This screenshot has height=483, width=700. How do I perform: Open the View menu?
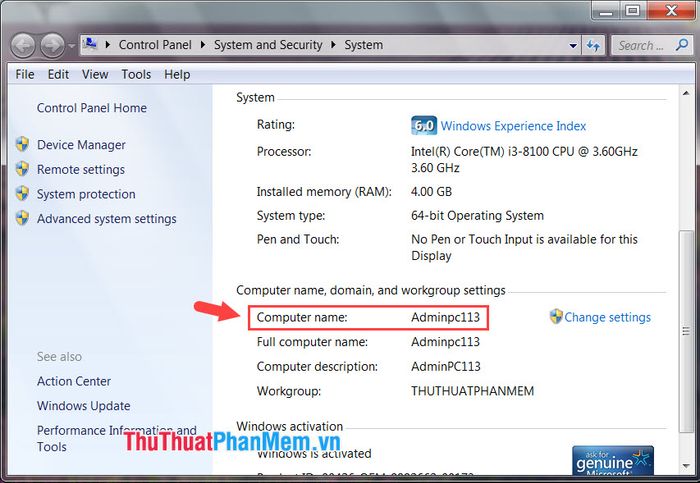(x=95, y=74)
